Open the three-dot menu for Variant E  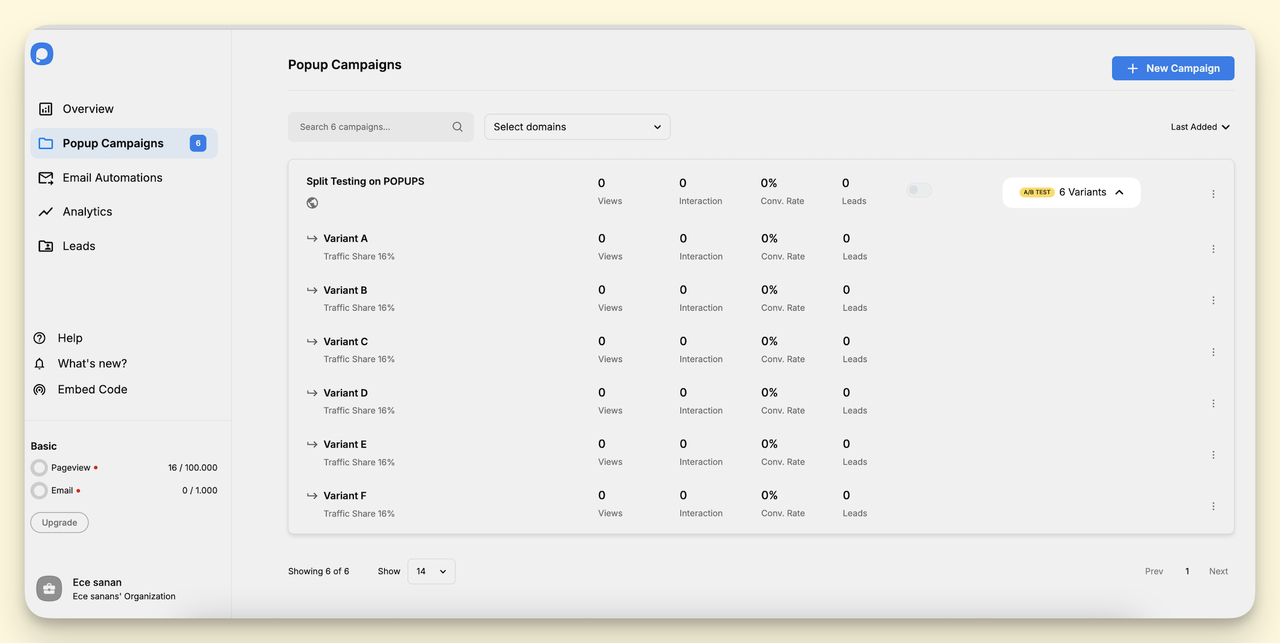(x=1213, y=455)
